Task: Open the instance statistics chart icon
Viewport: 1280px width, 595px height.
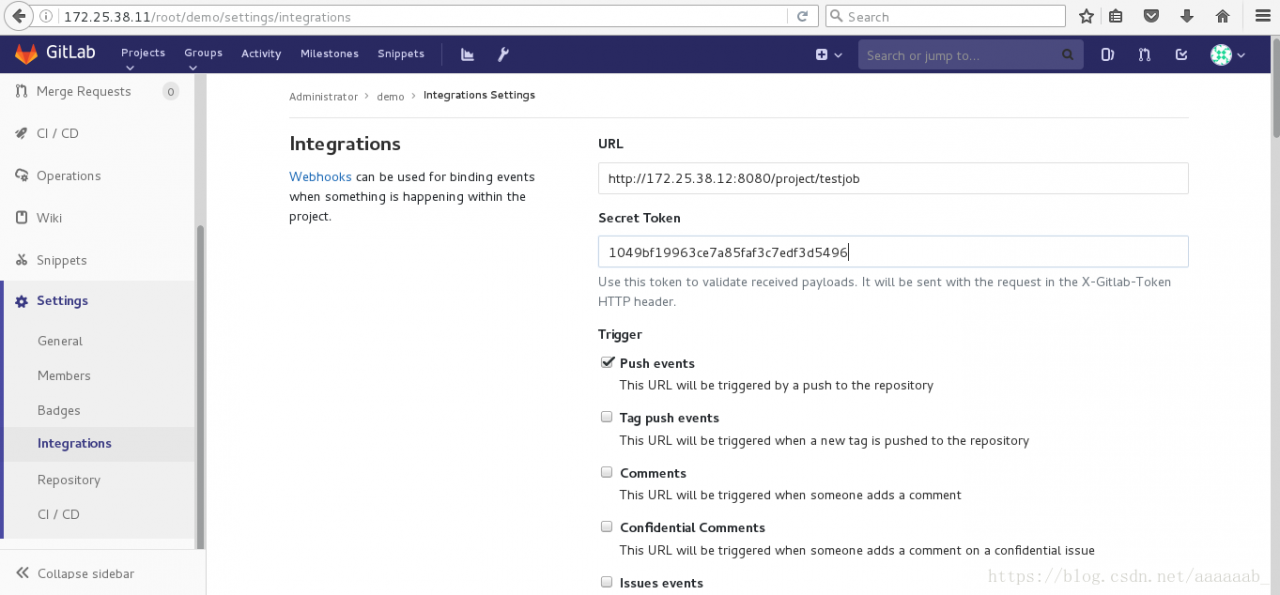Action: [467, 54]
